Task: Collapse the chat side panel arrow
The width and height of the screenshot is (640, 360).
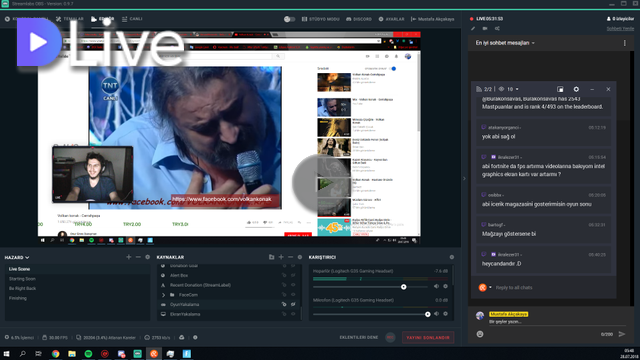Action: (464, 178)
